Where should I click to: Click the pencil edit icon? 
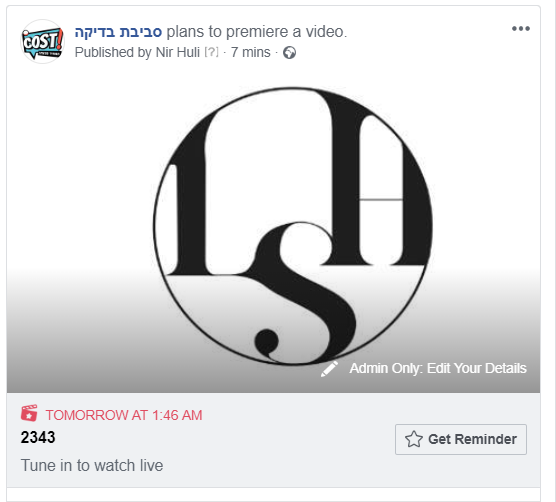pos(329,369)
